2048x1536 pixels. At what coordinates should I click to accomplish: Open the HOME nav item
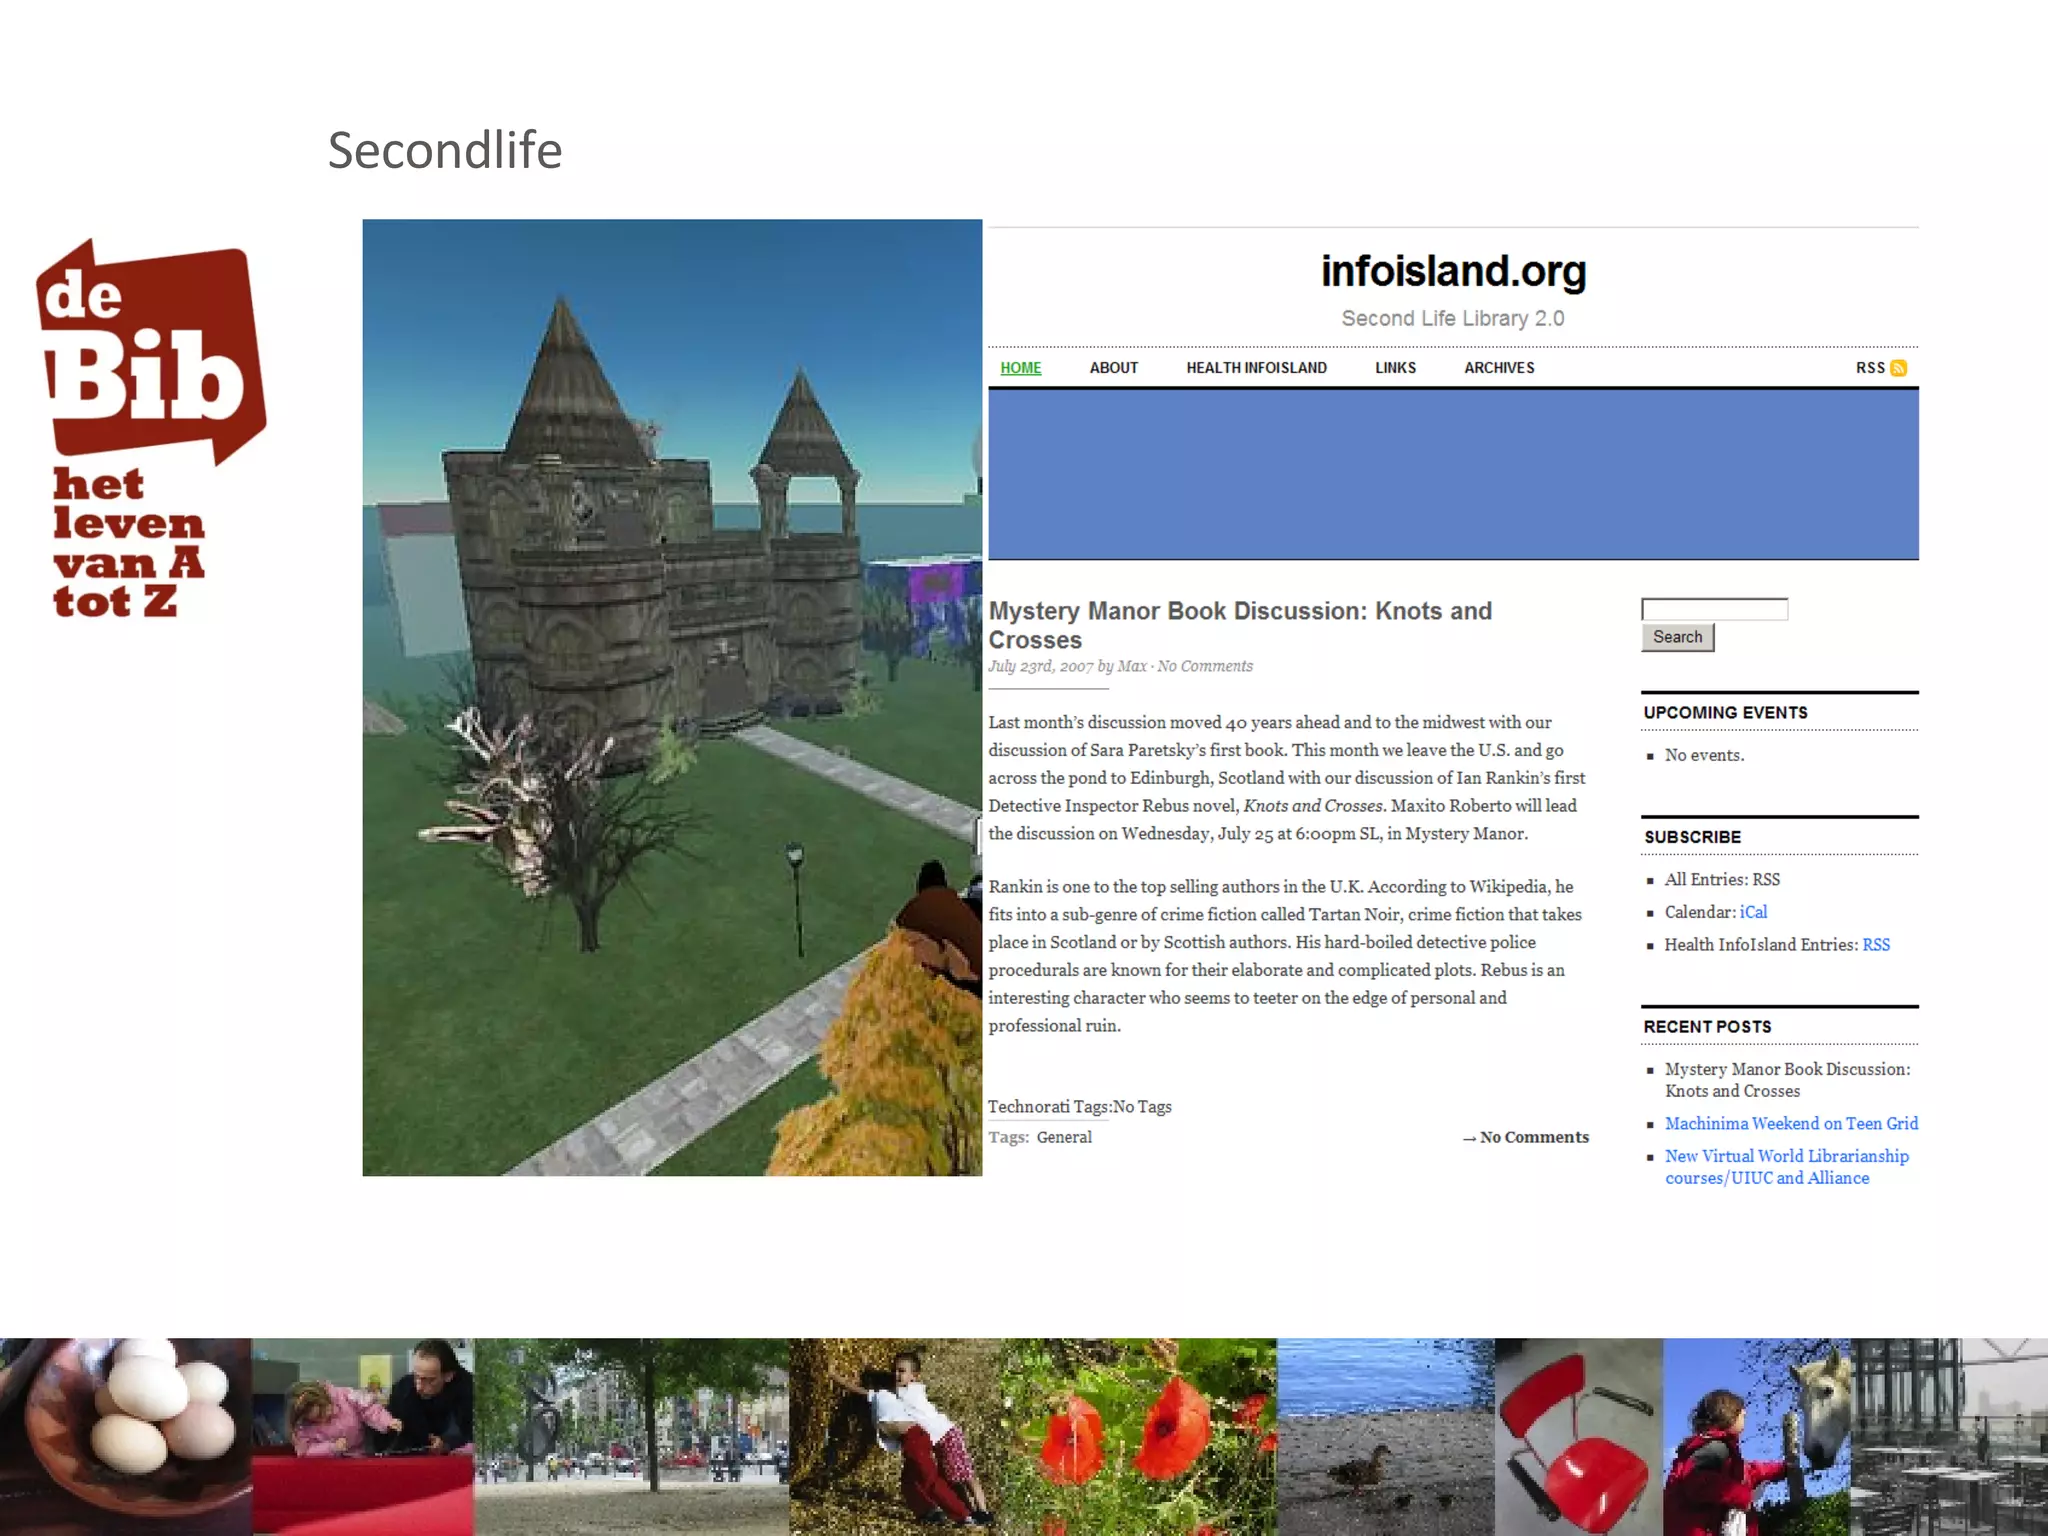tap(1020, 368)
